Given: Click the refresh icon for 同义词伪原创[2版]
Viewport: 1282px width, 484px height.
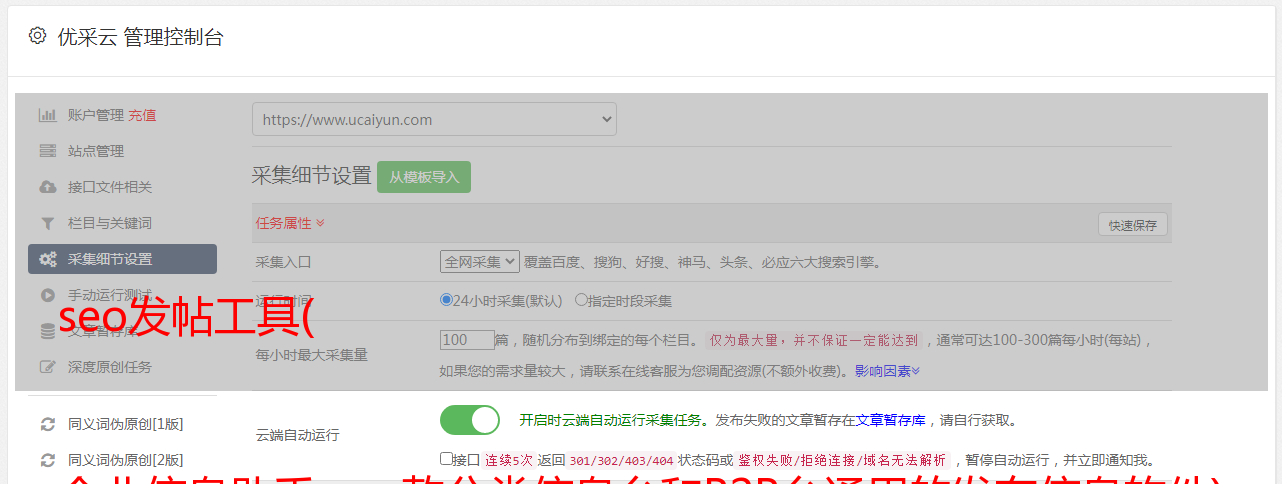Looking at the screenshot, I should 47,460.
